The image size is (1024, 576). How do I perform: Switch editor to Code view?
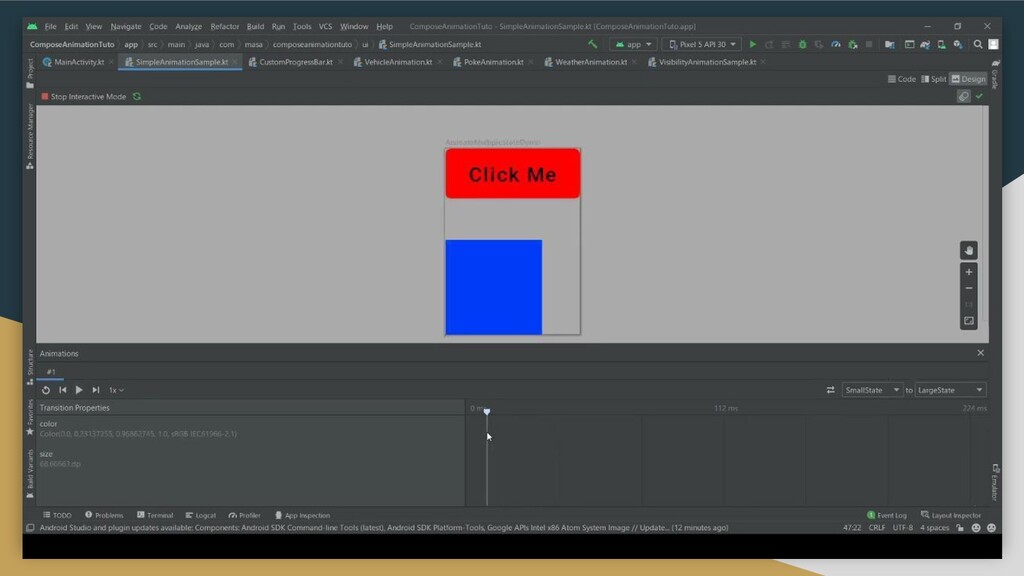pyautogui.click(x=901, y=79)
